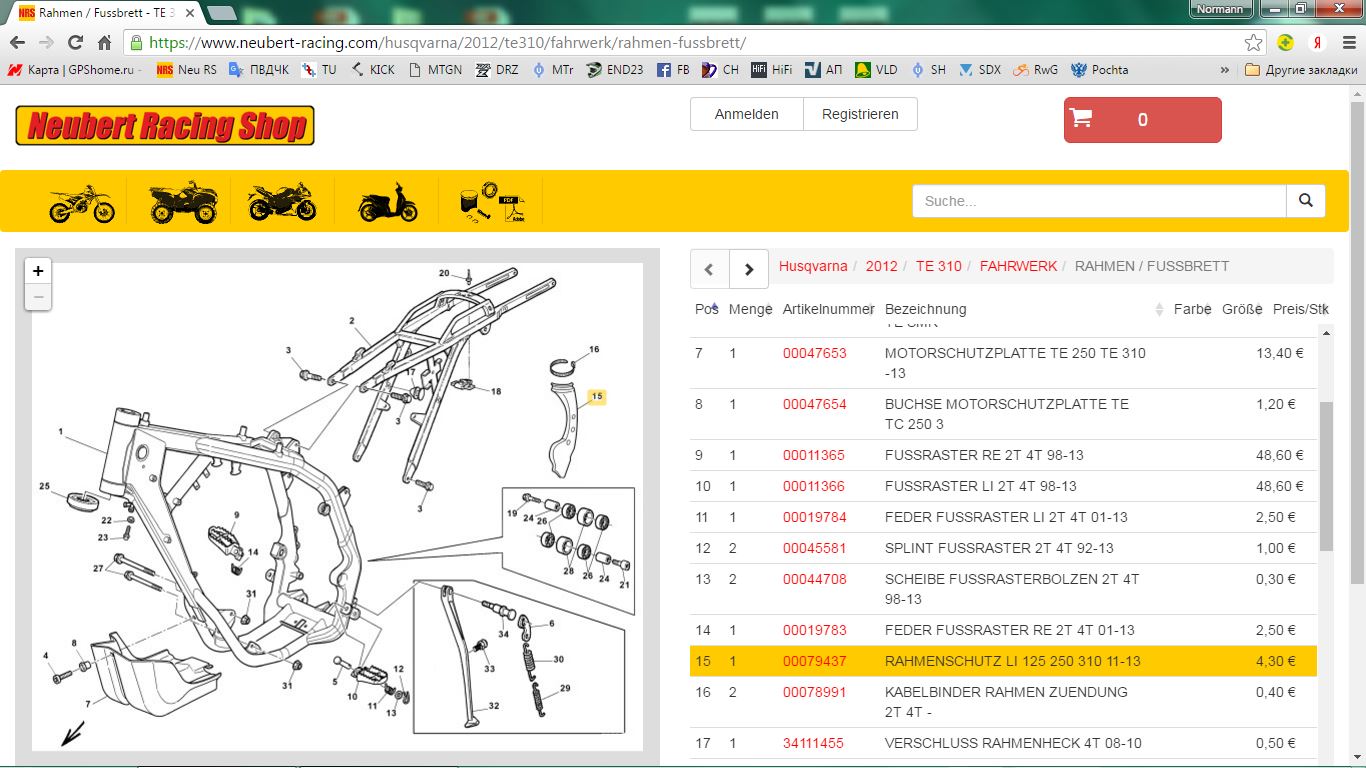Open the FB bookmark
This screenshot has width=1366, height=768.
(x=673, y=70)
